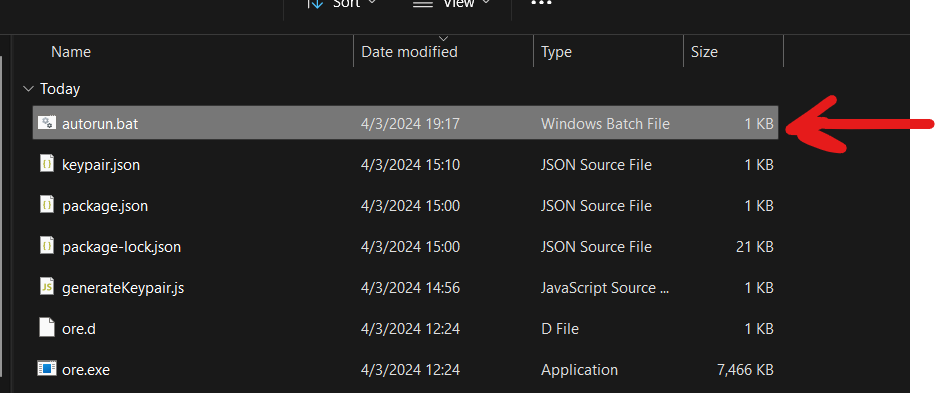Open the Sort dropdown
The width and height of the screenshot is (935, 393).
coord(342,4)
